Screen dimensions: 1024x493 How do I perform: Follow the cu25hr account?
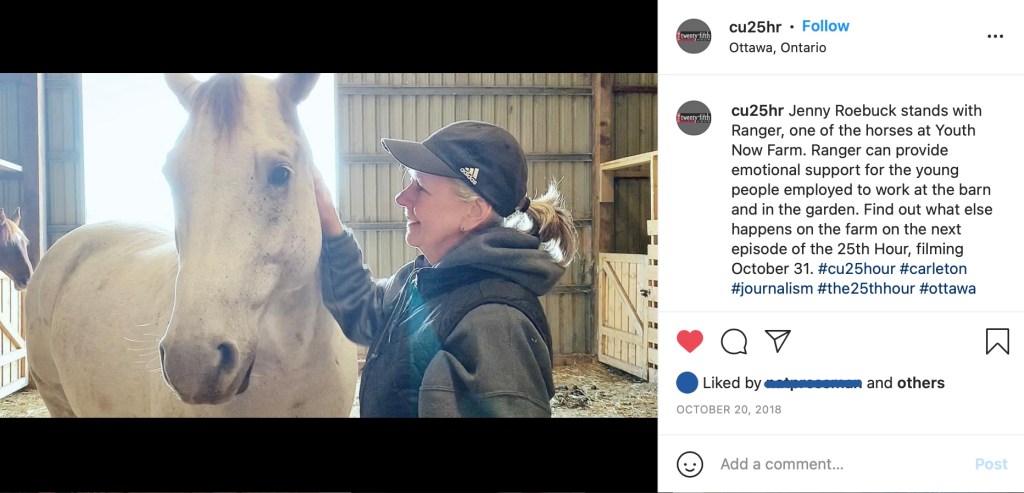pos(825,26)
